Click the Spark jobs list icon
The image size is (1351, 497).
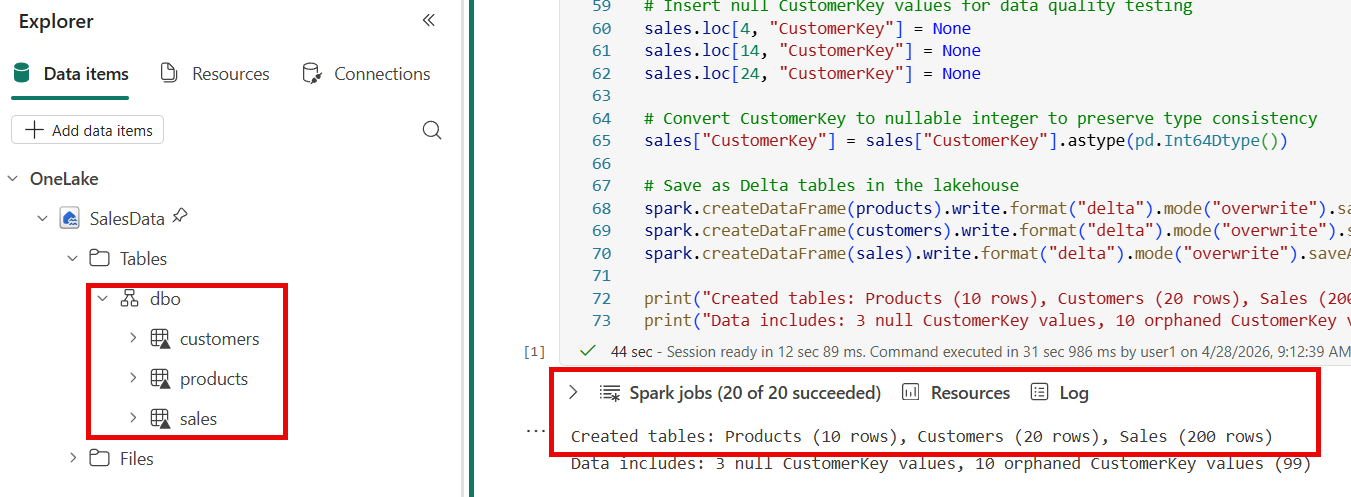pos(610,393)
